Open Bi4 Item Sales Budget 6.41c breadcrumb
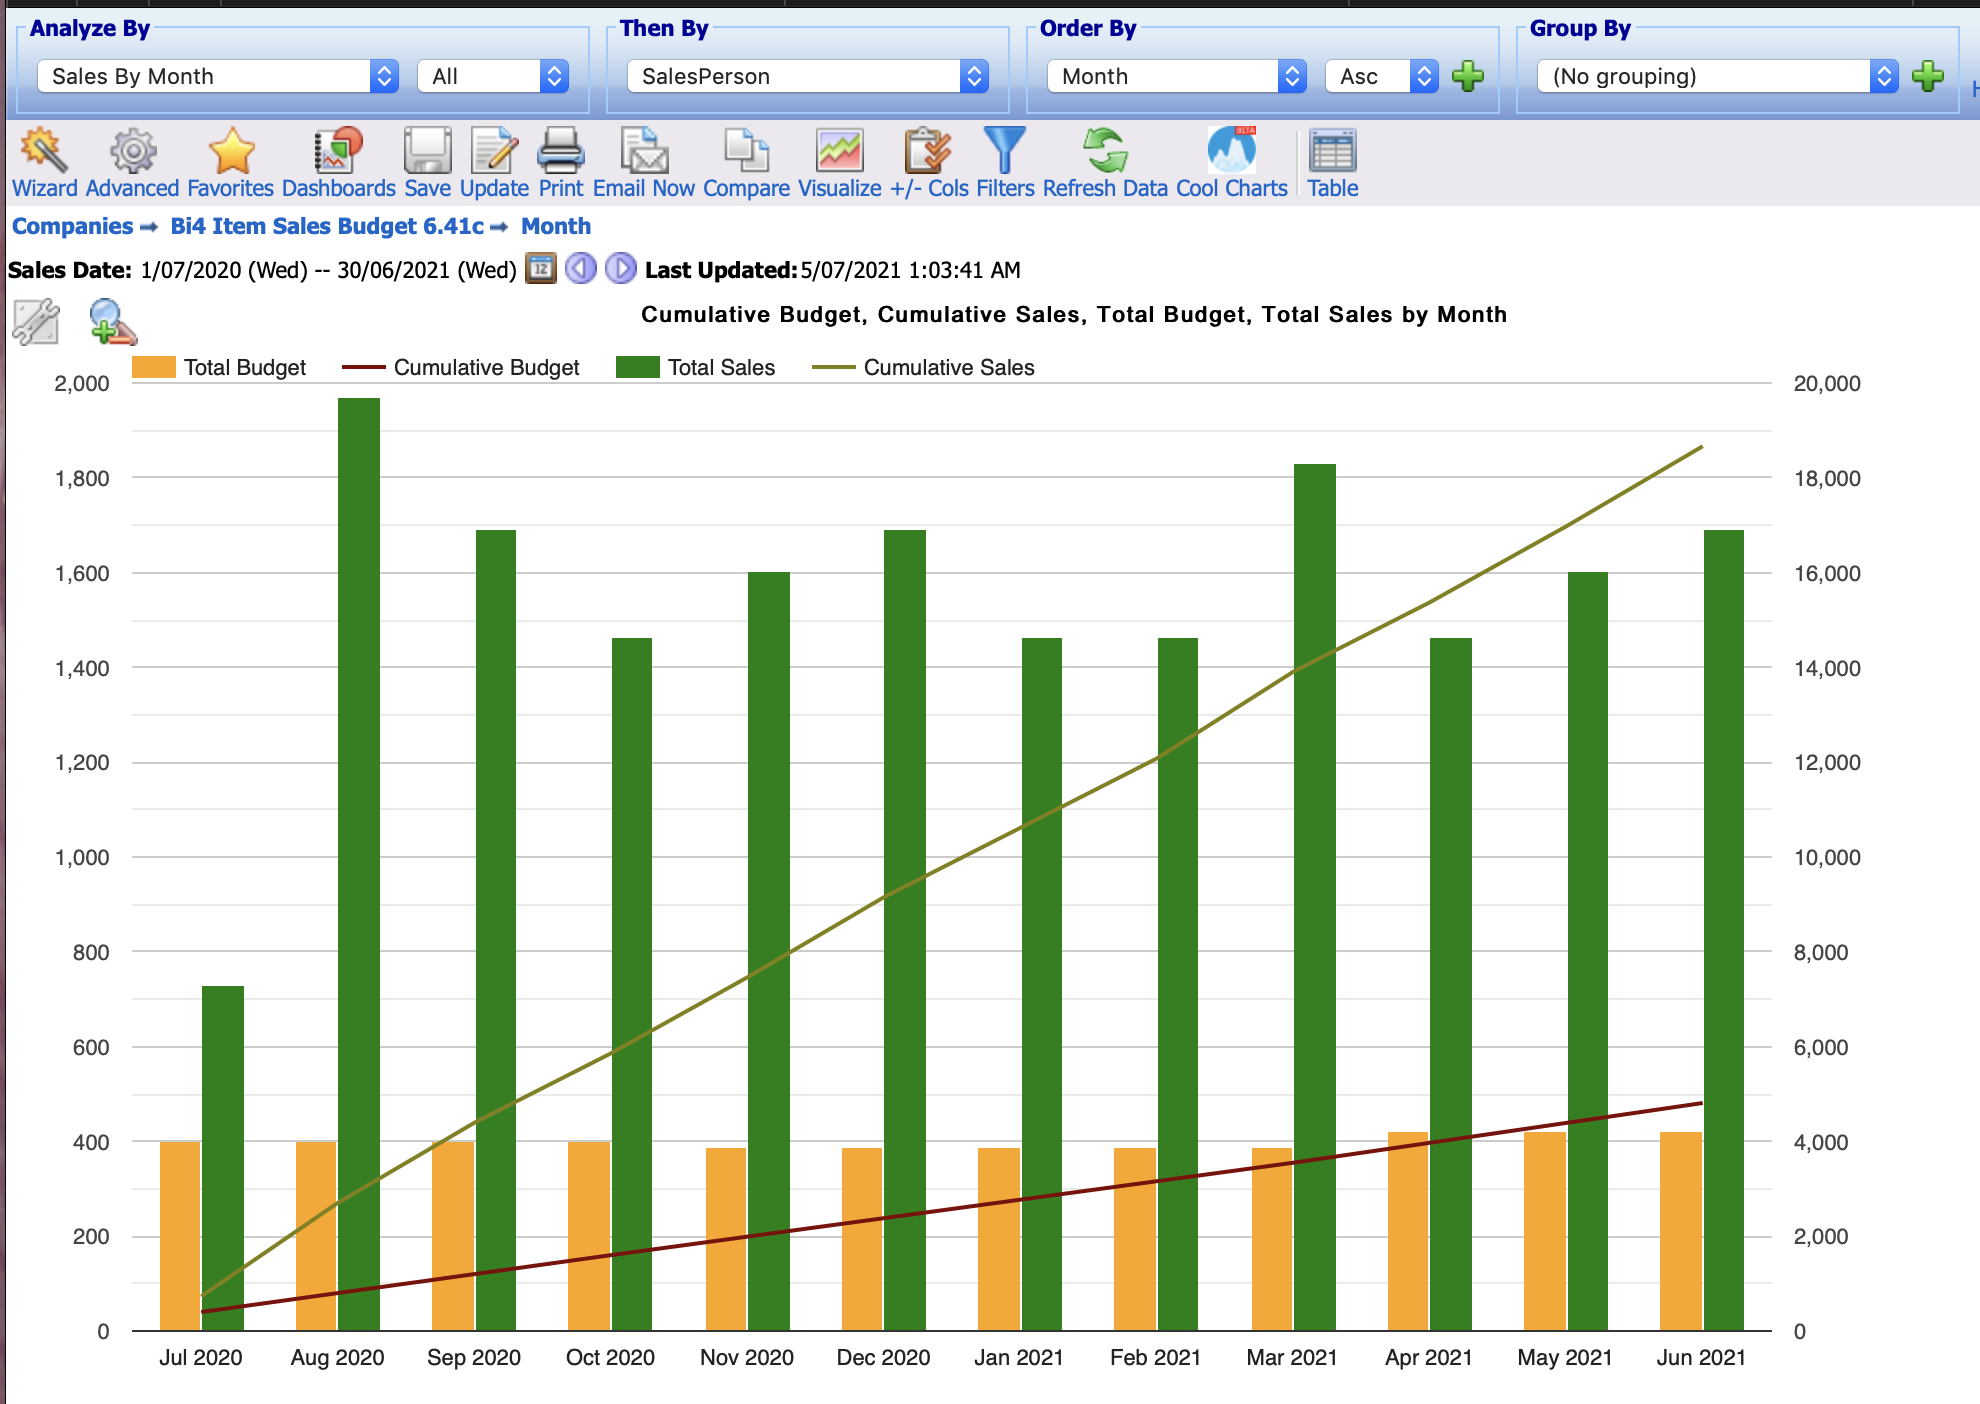Image resolution: width=1980 pixels, height=1404 pixels. 327,226
